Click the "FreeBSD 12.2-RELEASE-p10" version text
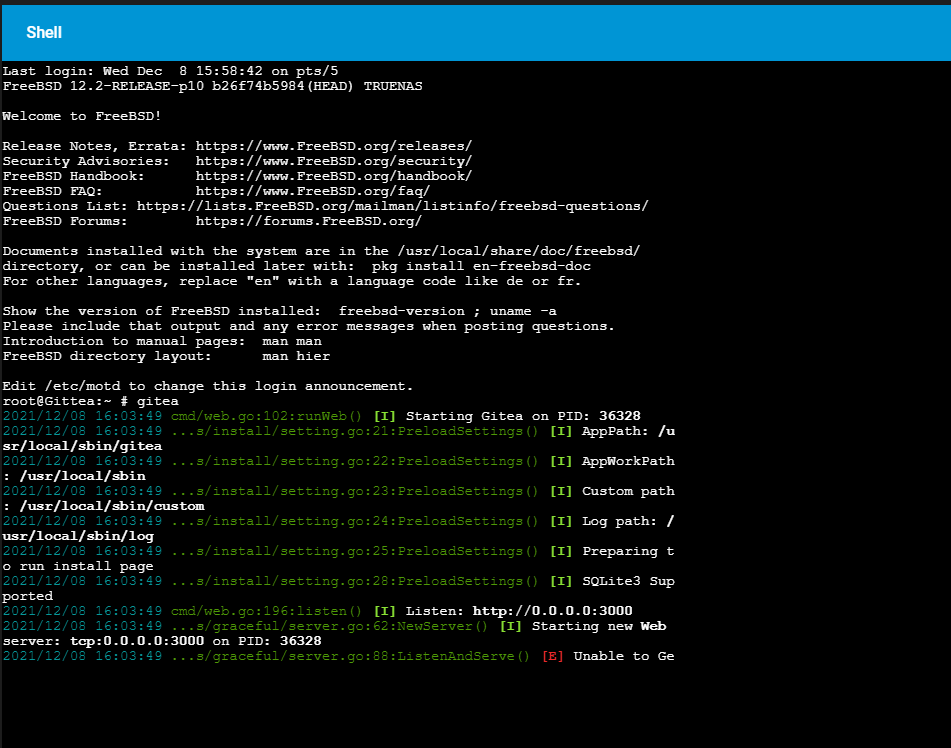The height and width of the screenshot is (748, 951). (103, 86)
